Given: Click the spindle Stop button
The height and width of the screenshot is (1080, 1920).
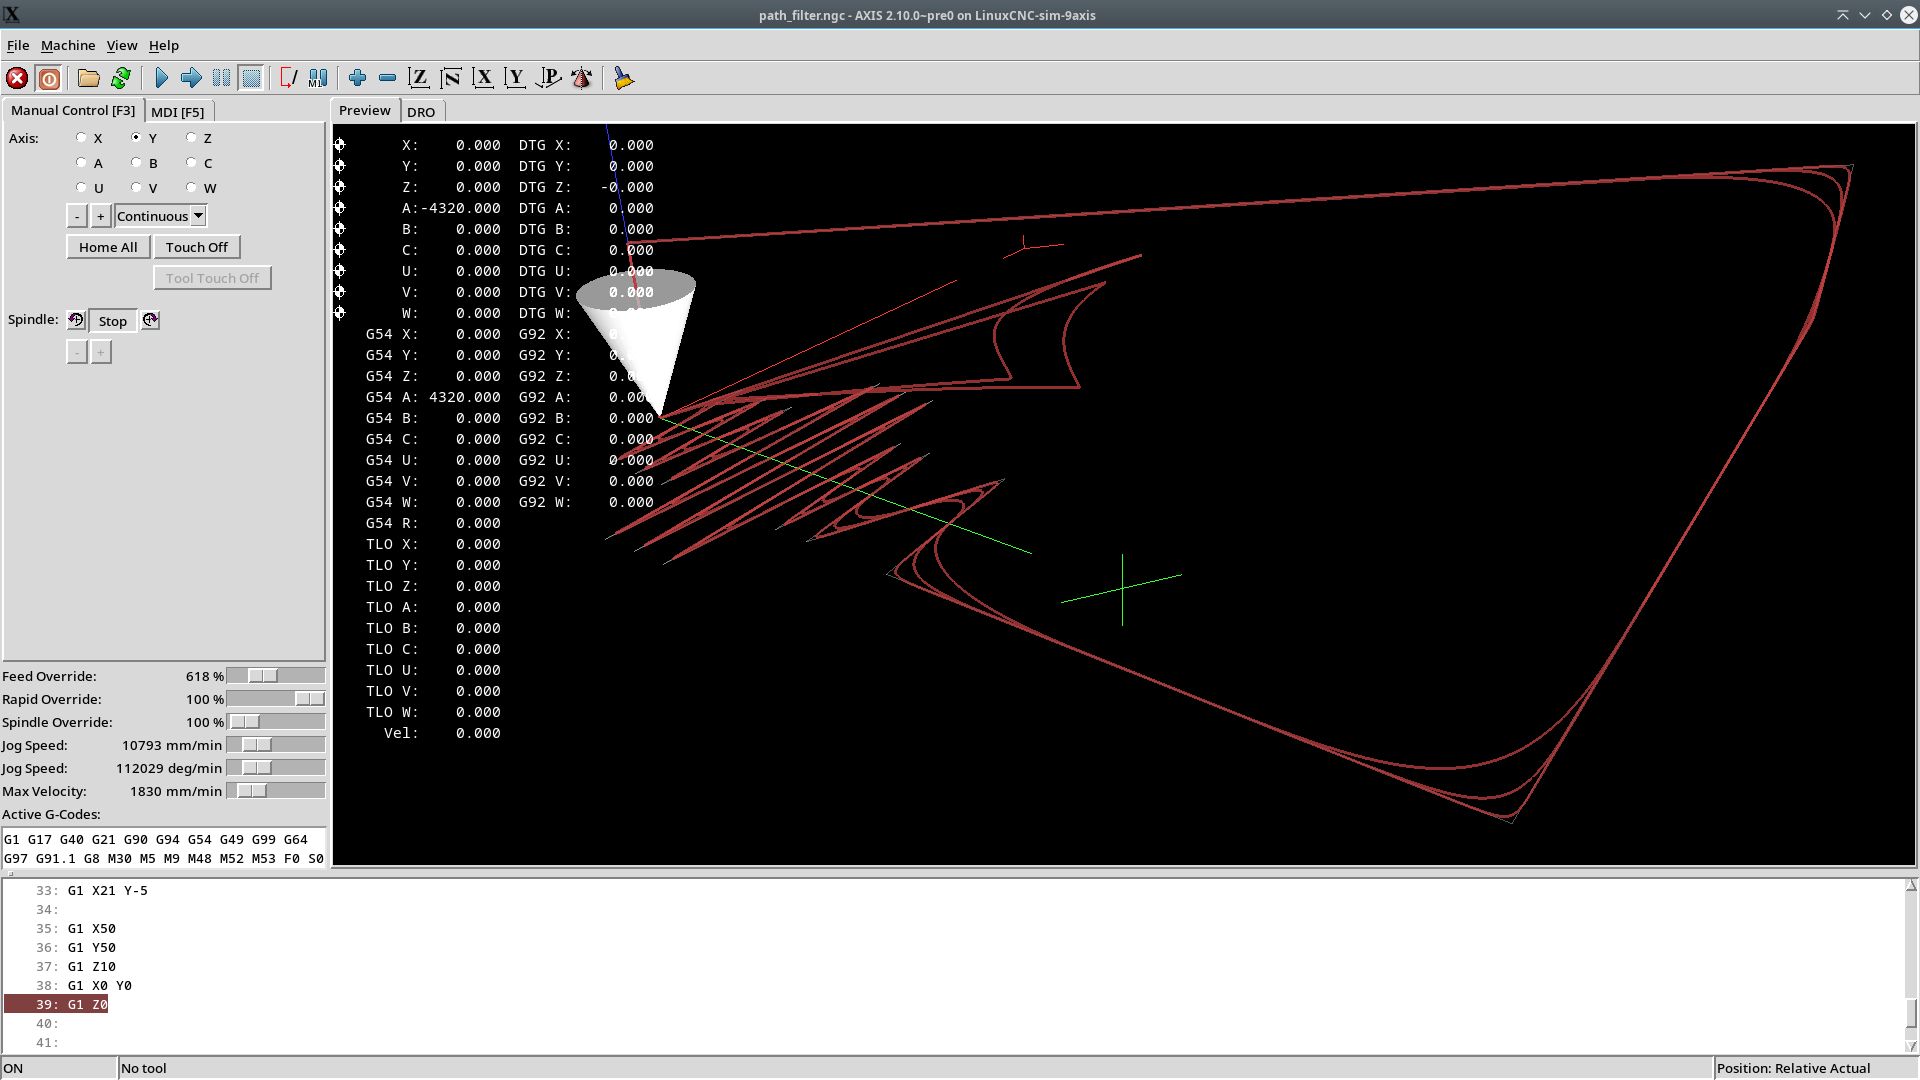Looking at the screenshot, I should pyautogui.click(x=113, y=321).
